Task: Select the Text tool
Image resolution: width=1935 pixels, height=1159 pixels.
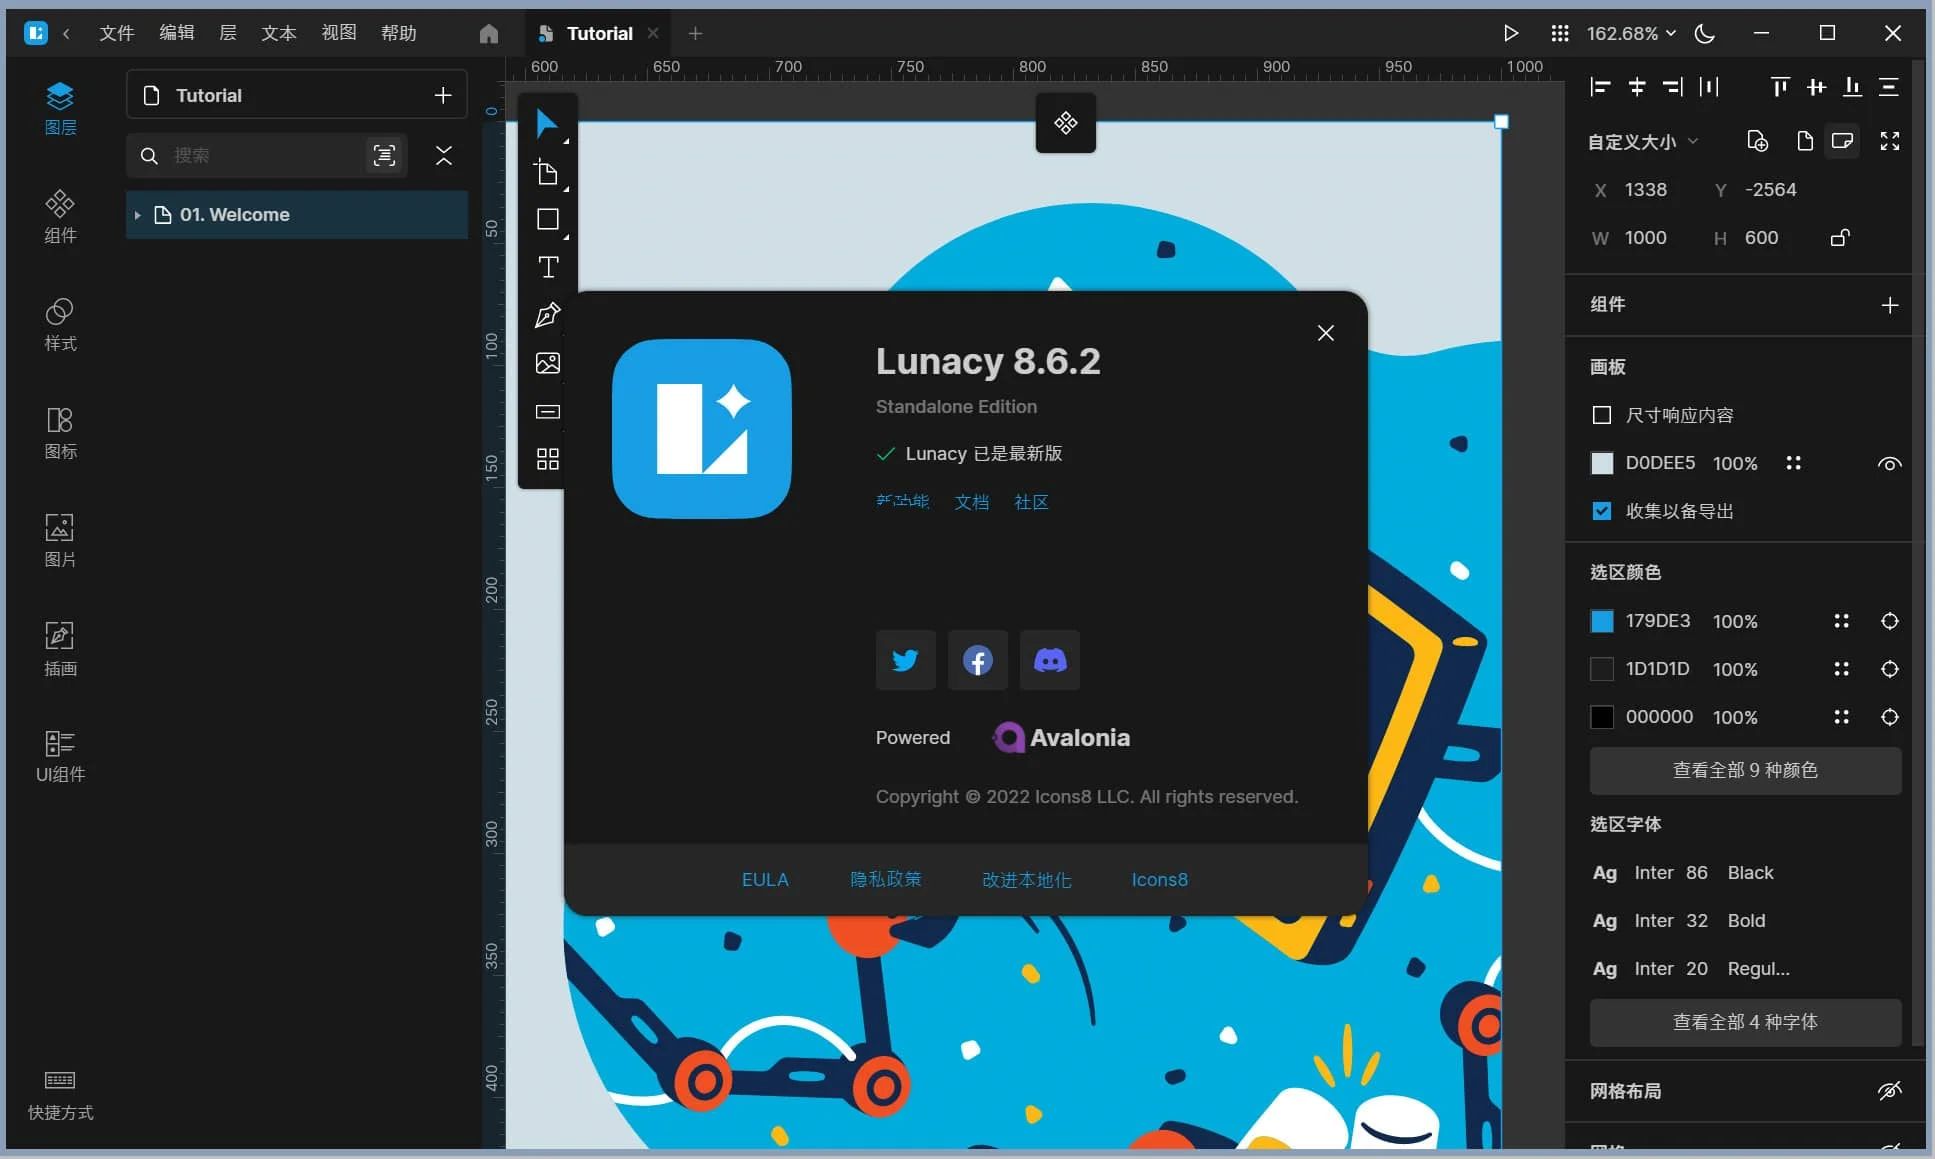Action: 547,267
